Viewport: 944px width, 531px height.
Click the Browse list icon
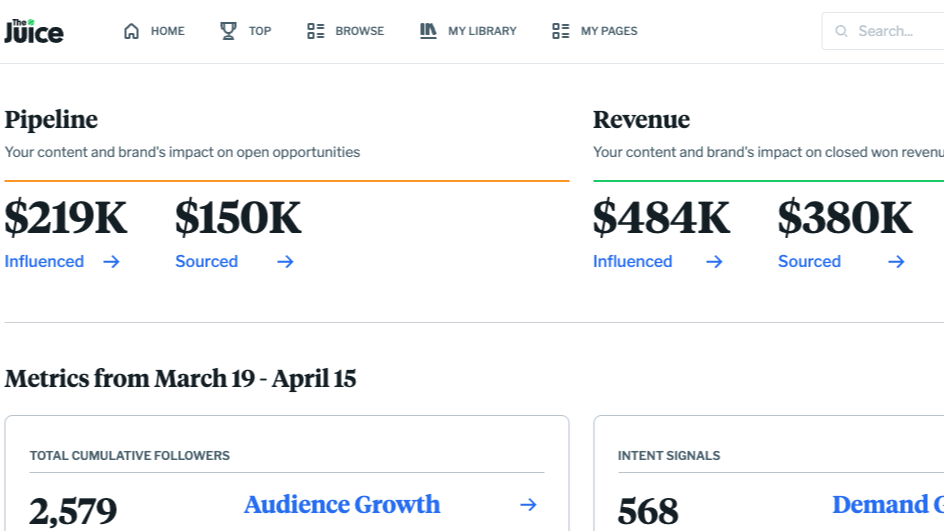click(x=316, y=31)
